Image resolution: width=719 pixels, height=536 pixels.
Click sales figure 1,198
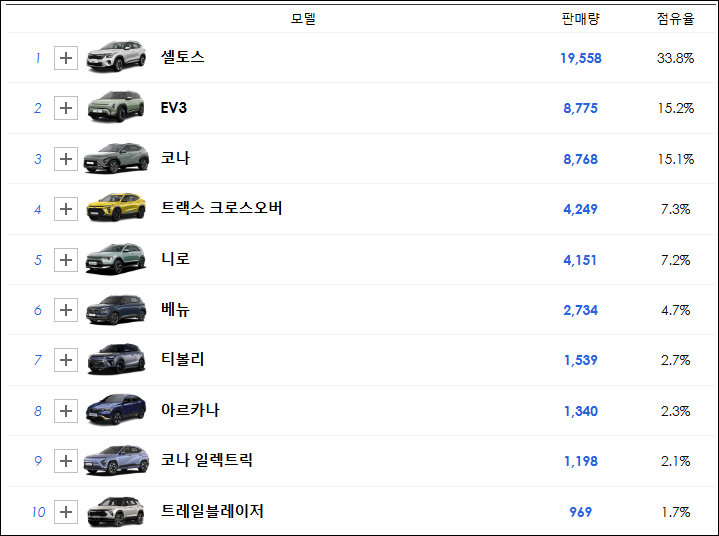pyautogui.click(x=581, y=461)
